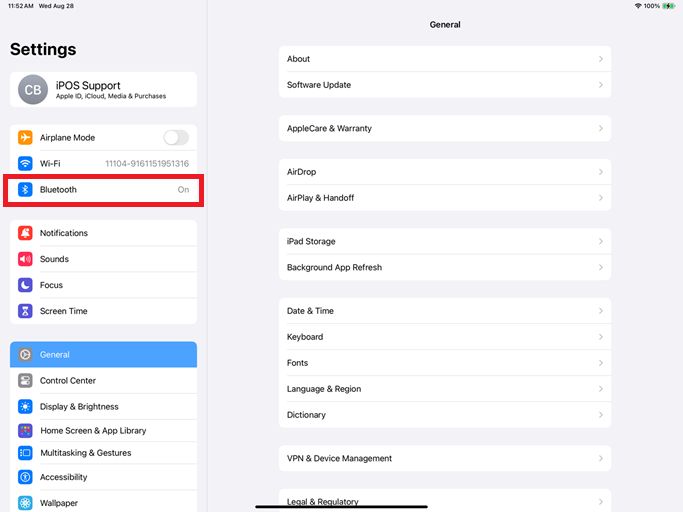Tap the Keyboard label
Viewport: 683px width, 512px height.
coord(305,337)
